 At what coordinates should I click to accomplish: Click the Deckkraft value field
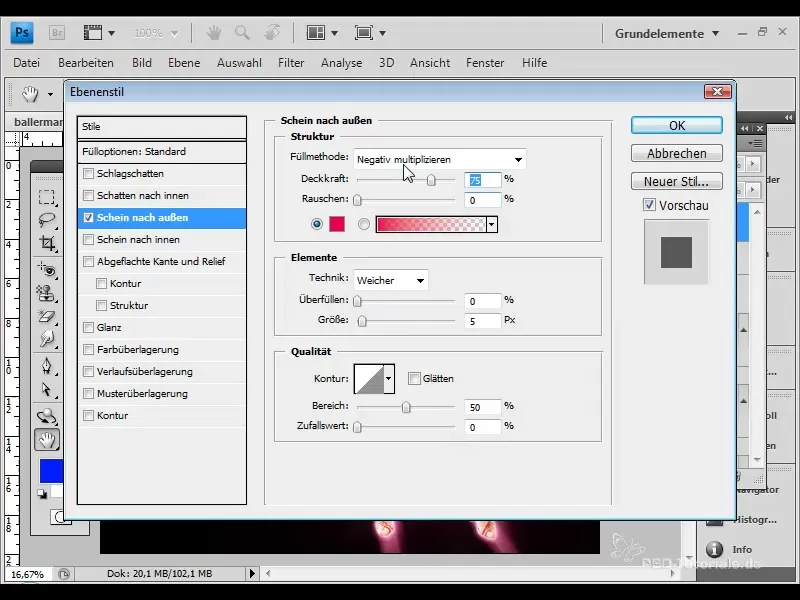pyautogui.click(x=483, y=180)
